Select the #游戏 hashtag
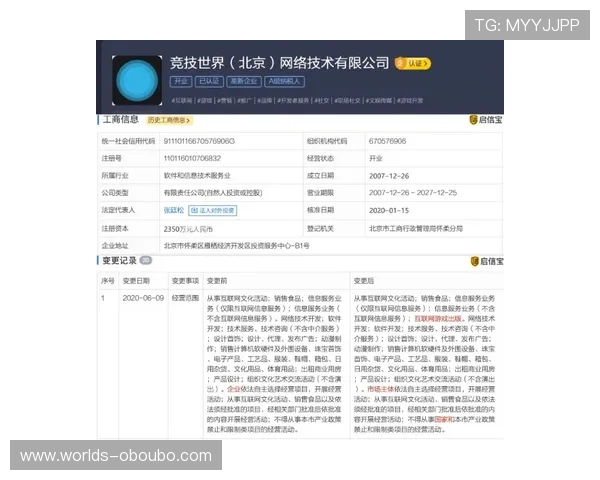Image resolution: width=600 pixels, height=480 pixels. click(205, 101)
